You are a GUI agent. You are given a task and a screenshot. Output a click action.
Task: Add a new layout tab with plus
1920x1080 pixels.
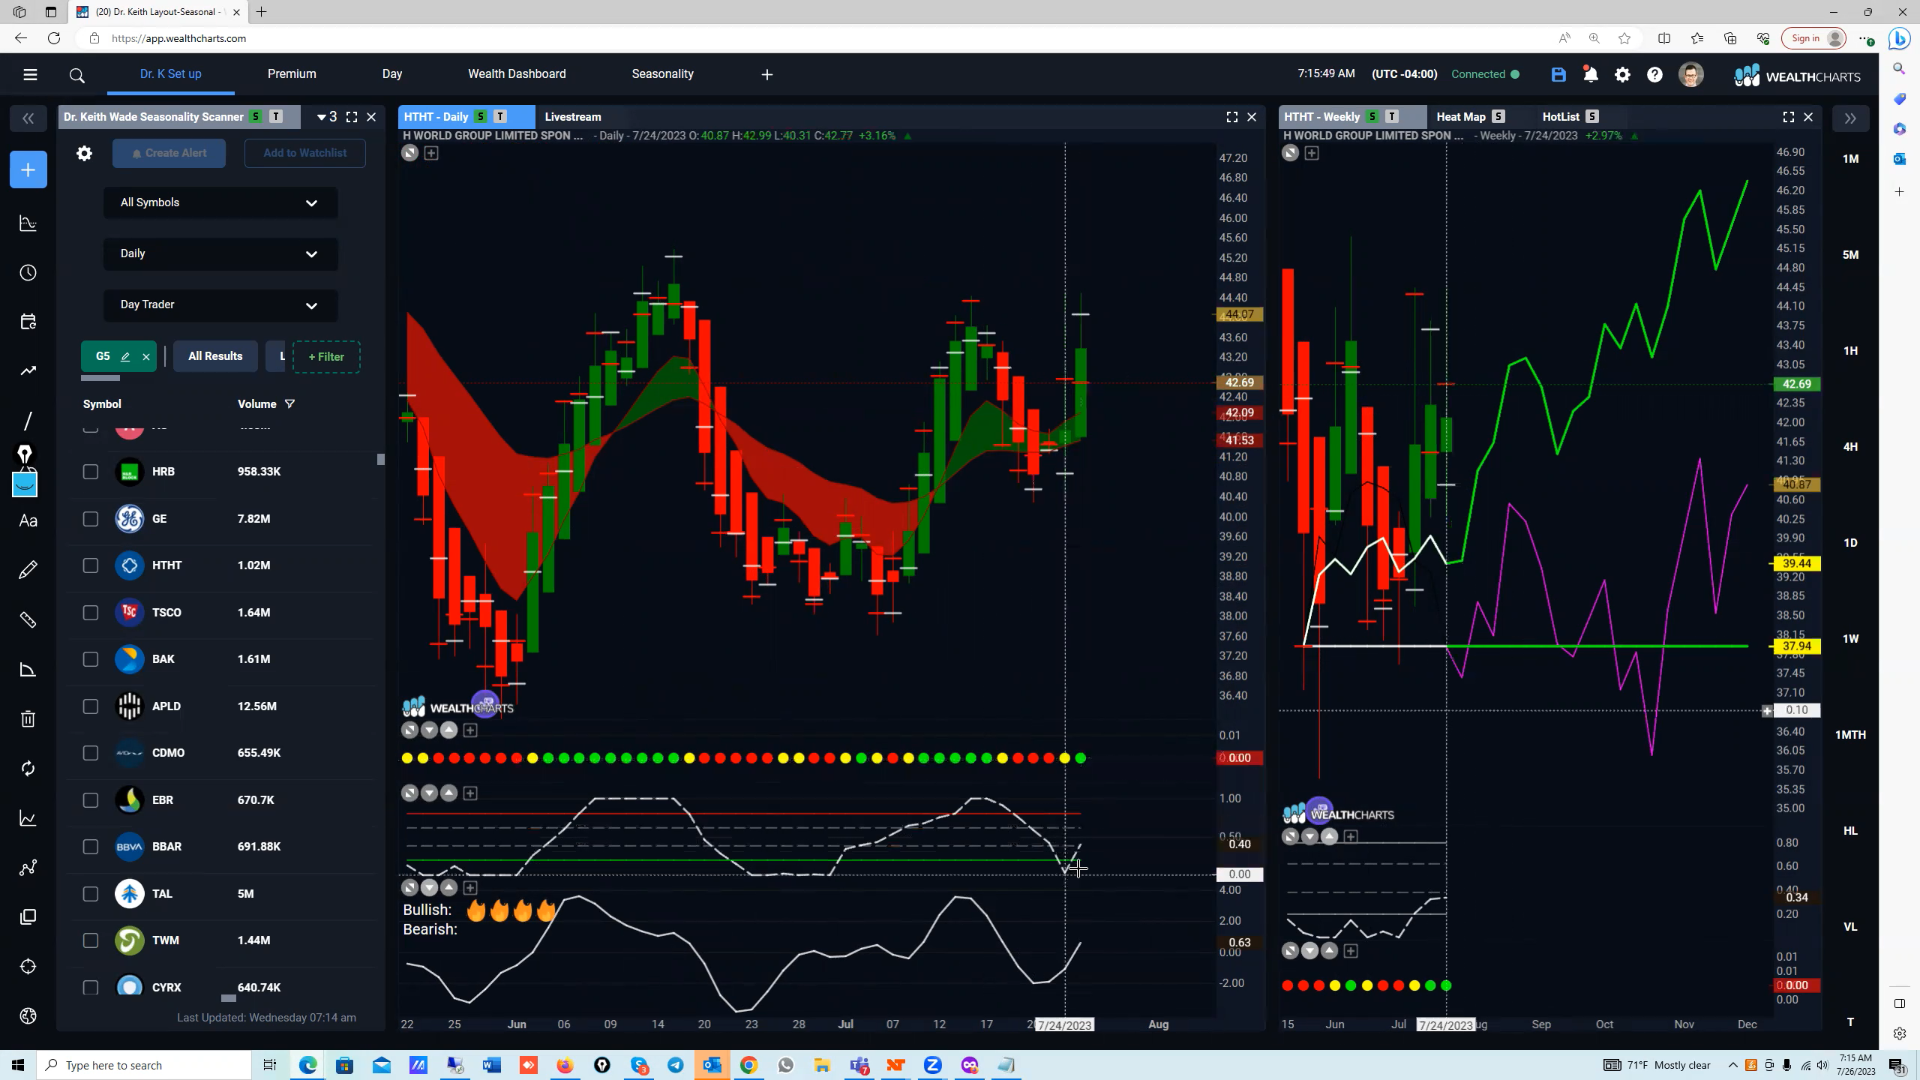tap(767, 74)
